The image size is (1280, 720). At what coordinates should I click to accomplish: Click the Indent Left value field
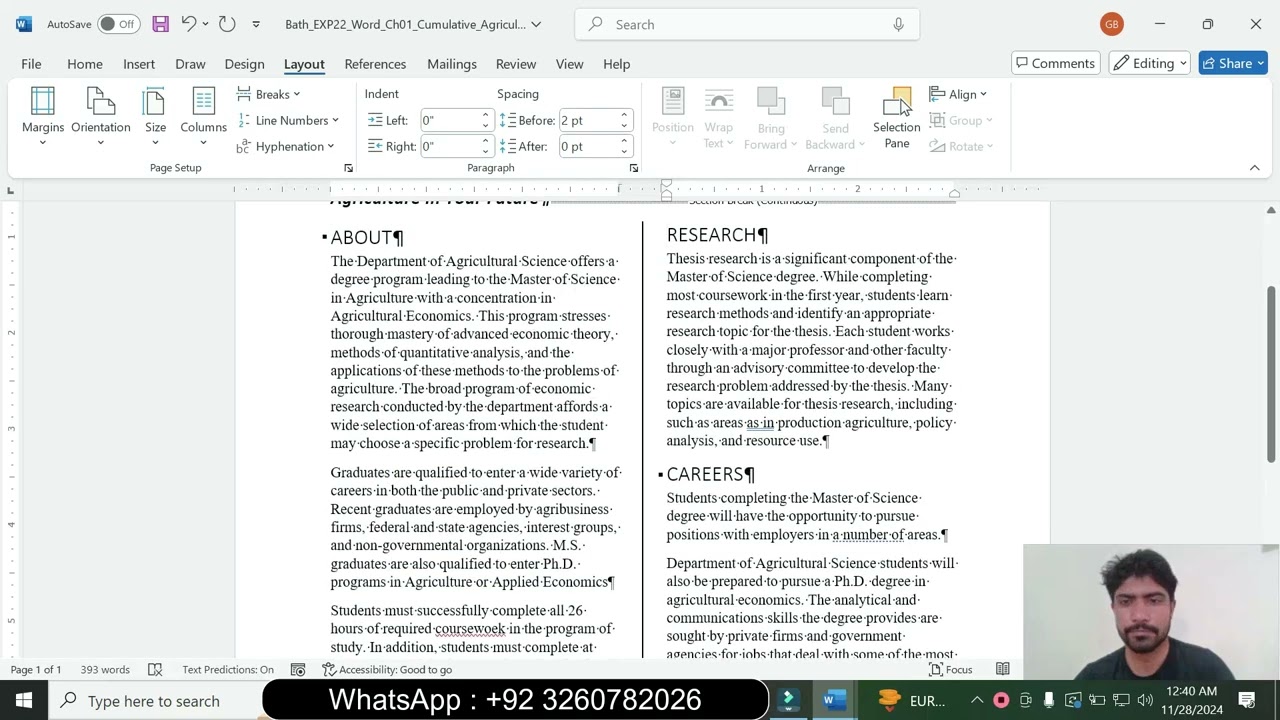pyautogui.click(x=449, y=120)
